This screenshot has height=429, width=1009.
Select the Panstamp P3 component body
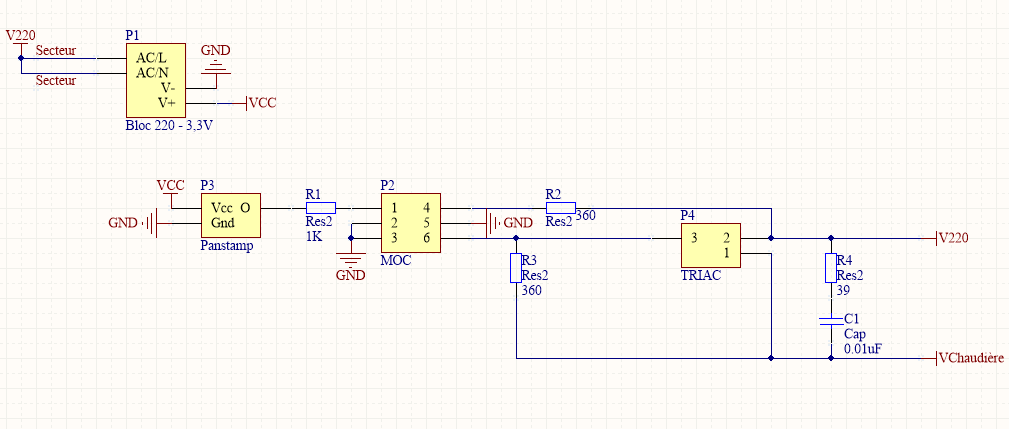(x=231, y=215)
